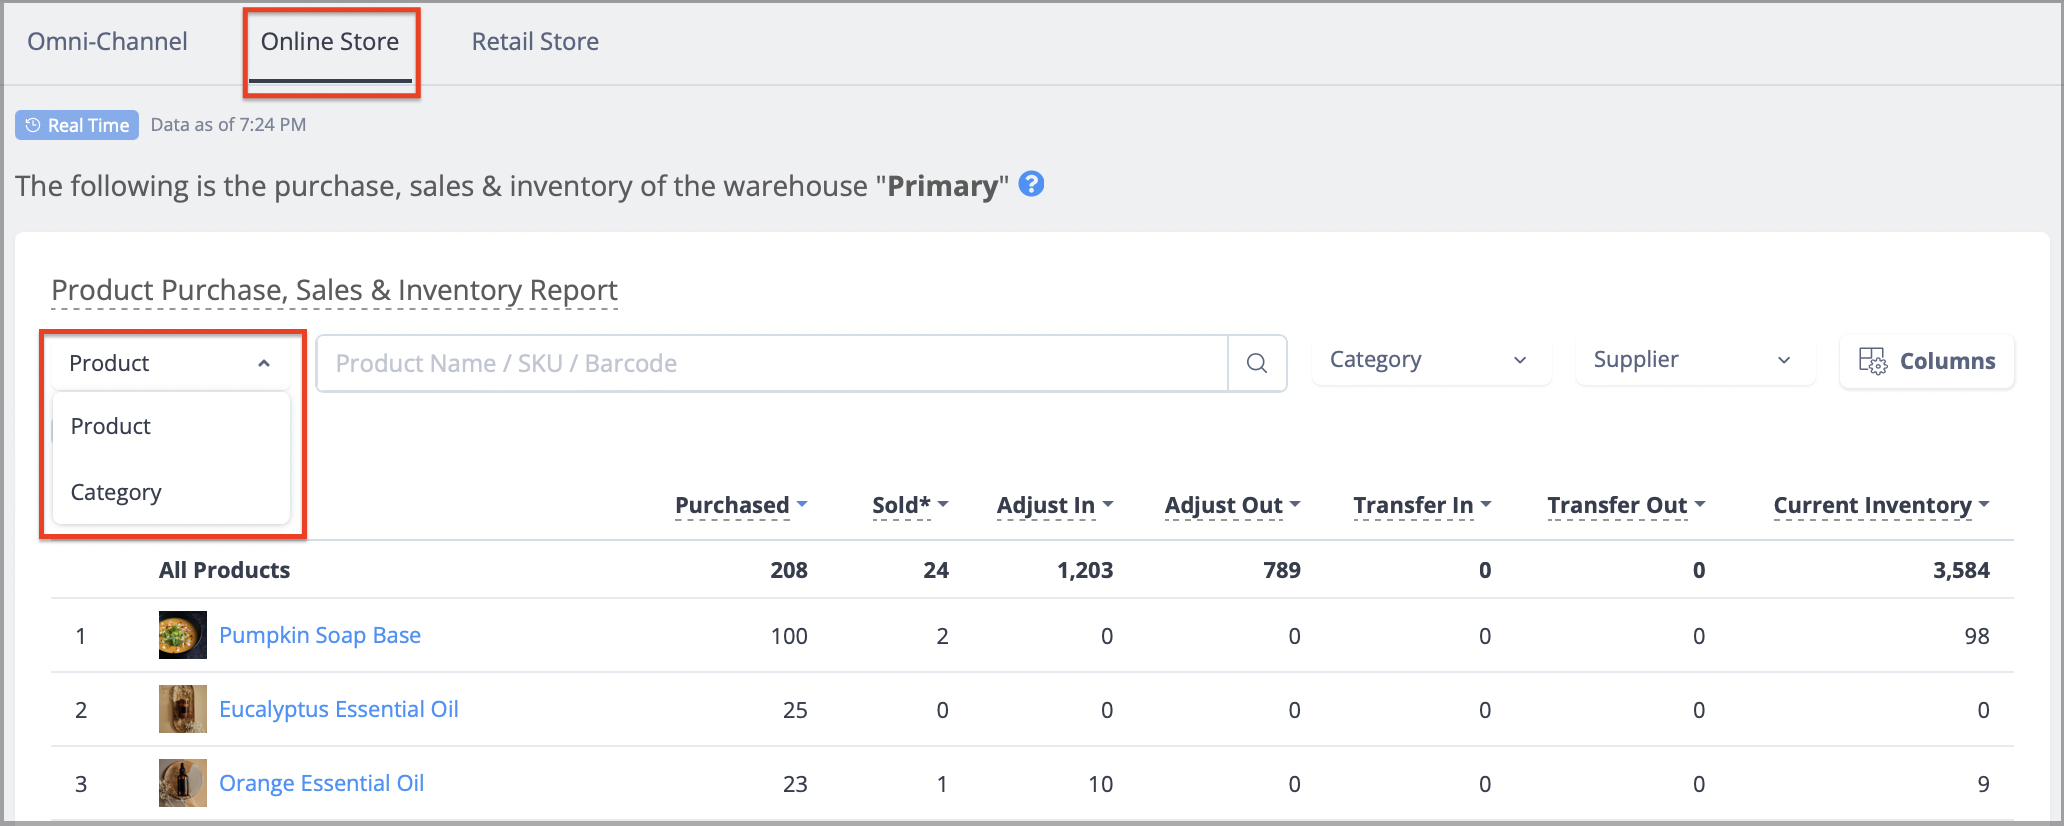Click the Real Time clock badge
Image resolution: width=2064 pixels, height=826 pixels.
click(77, 125)
